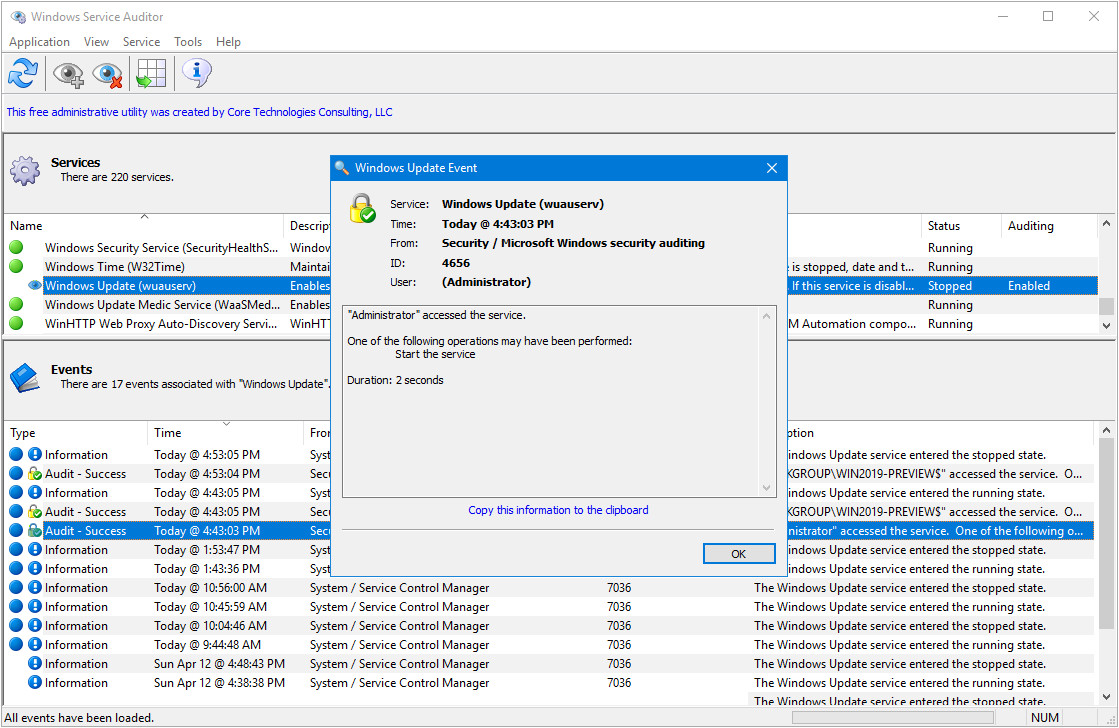Open the Core Technologies Consulting utility link

tap(199, 112)
